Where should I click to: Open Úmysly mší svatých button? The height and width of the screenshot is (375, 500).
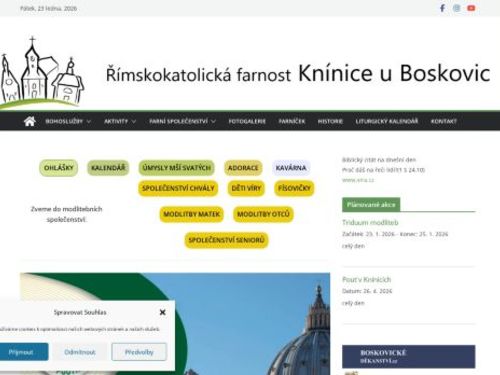177,168
